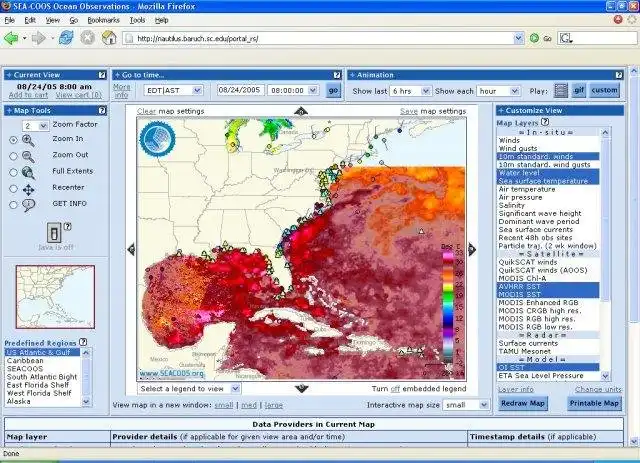640x463 pixels.
Task: Open help for Map Layers
Action: point(545,122)
